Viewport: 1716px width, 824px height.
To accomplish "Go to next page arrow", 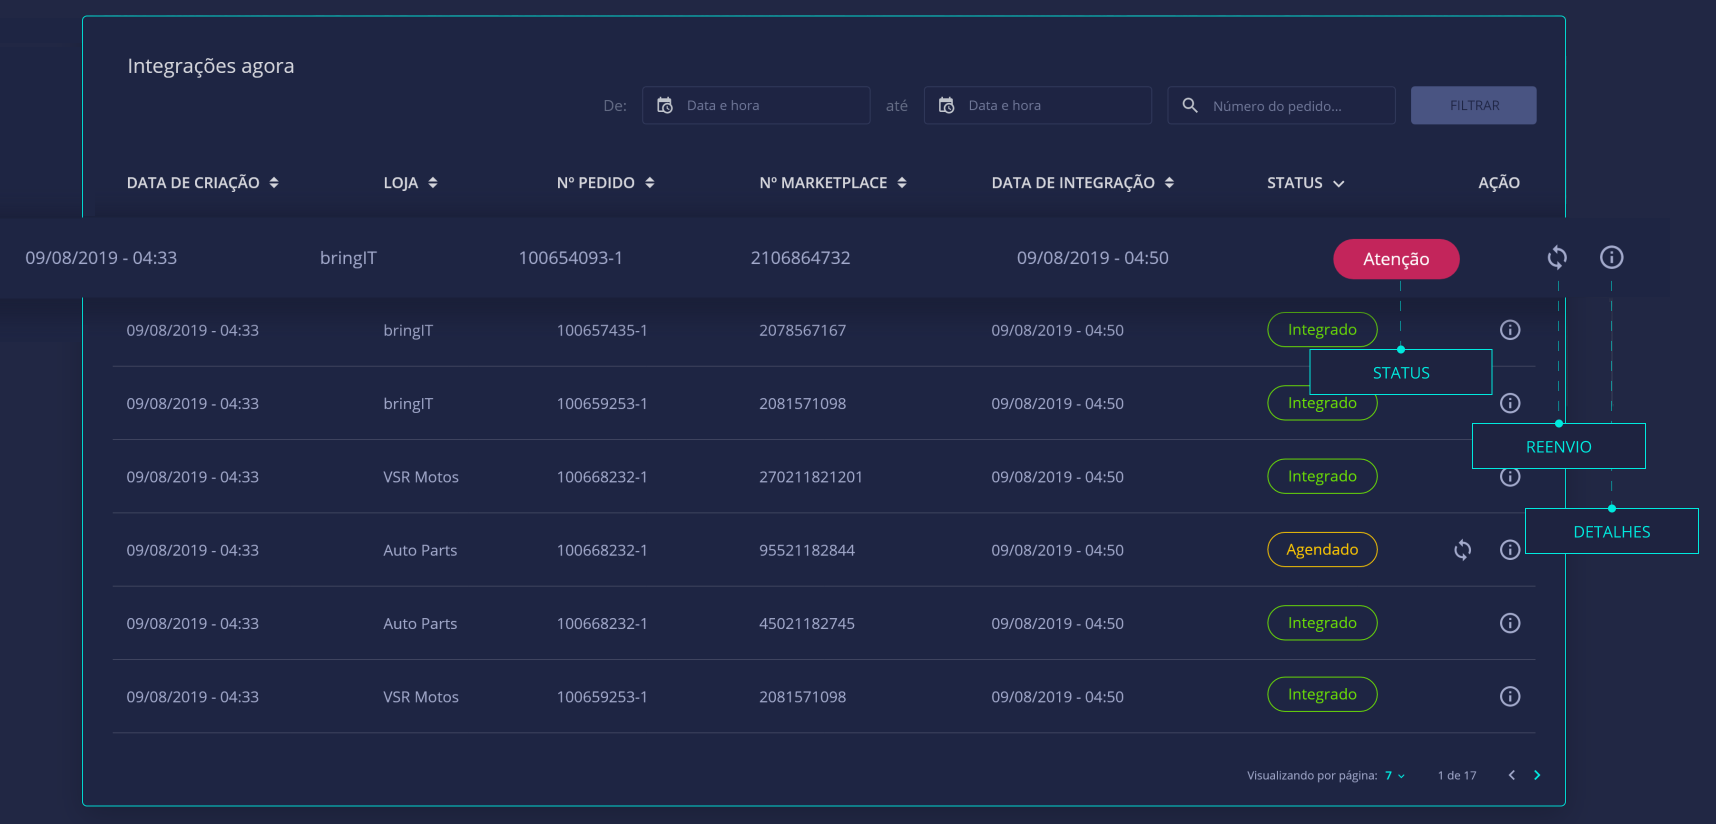I will pyautogui.click(x=1537, y=775).
